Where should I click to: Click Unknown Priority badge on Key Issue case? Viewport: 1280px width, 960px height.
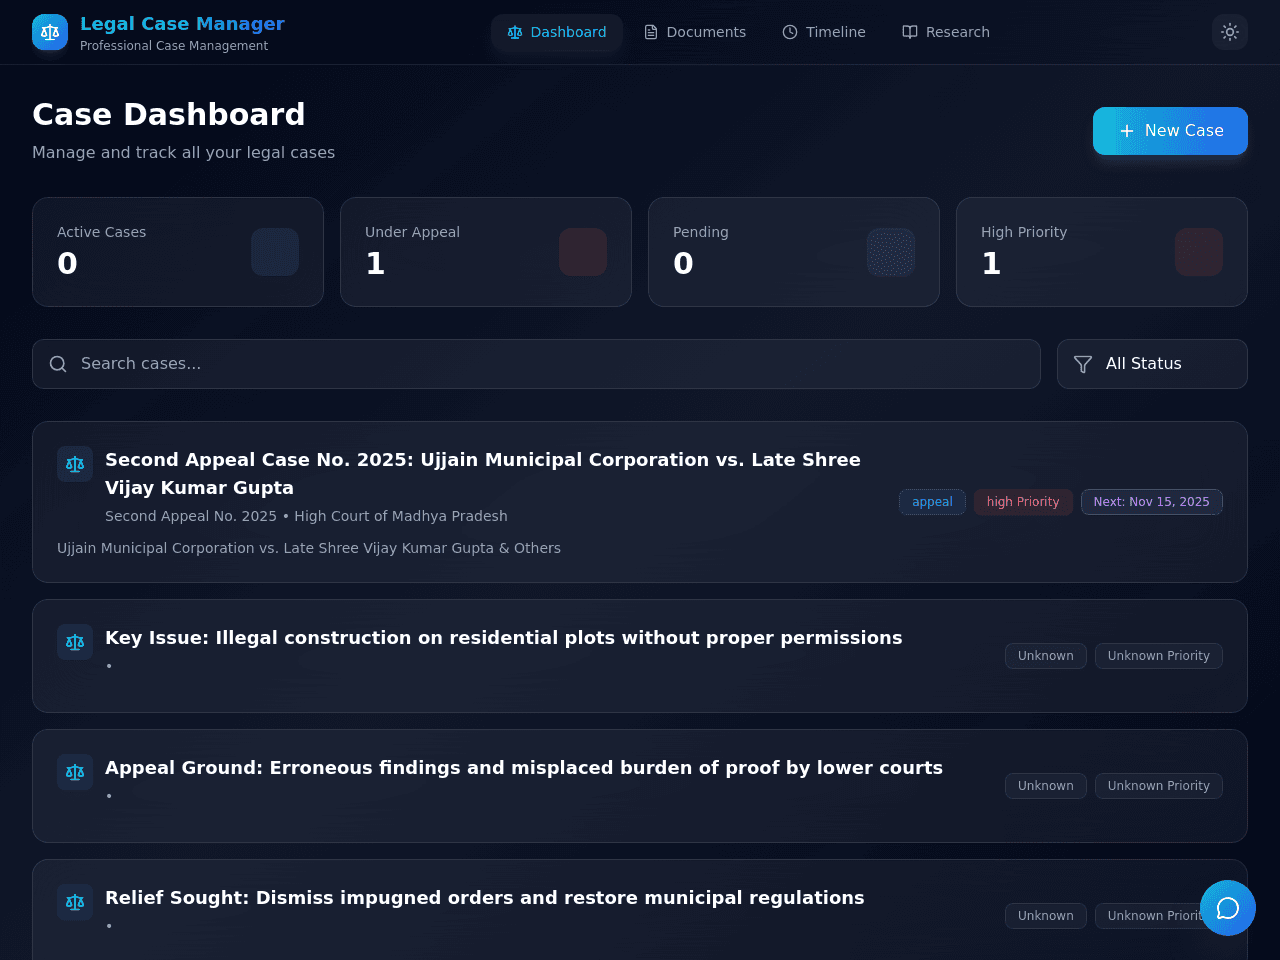coord(1159,656)
